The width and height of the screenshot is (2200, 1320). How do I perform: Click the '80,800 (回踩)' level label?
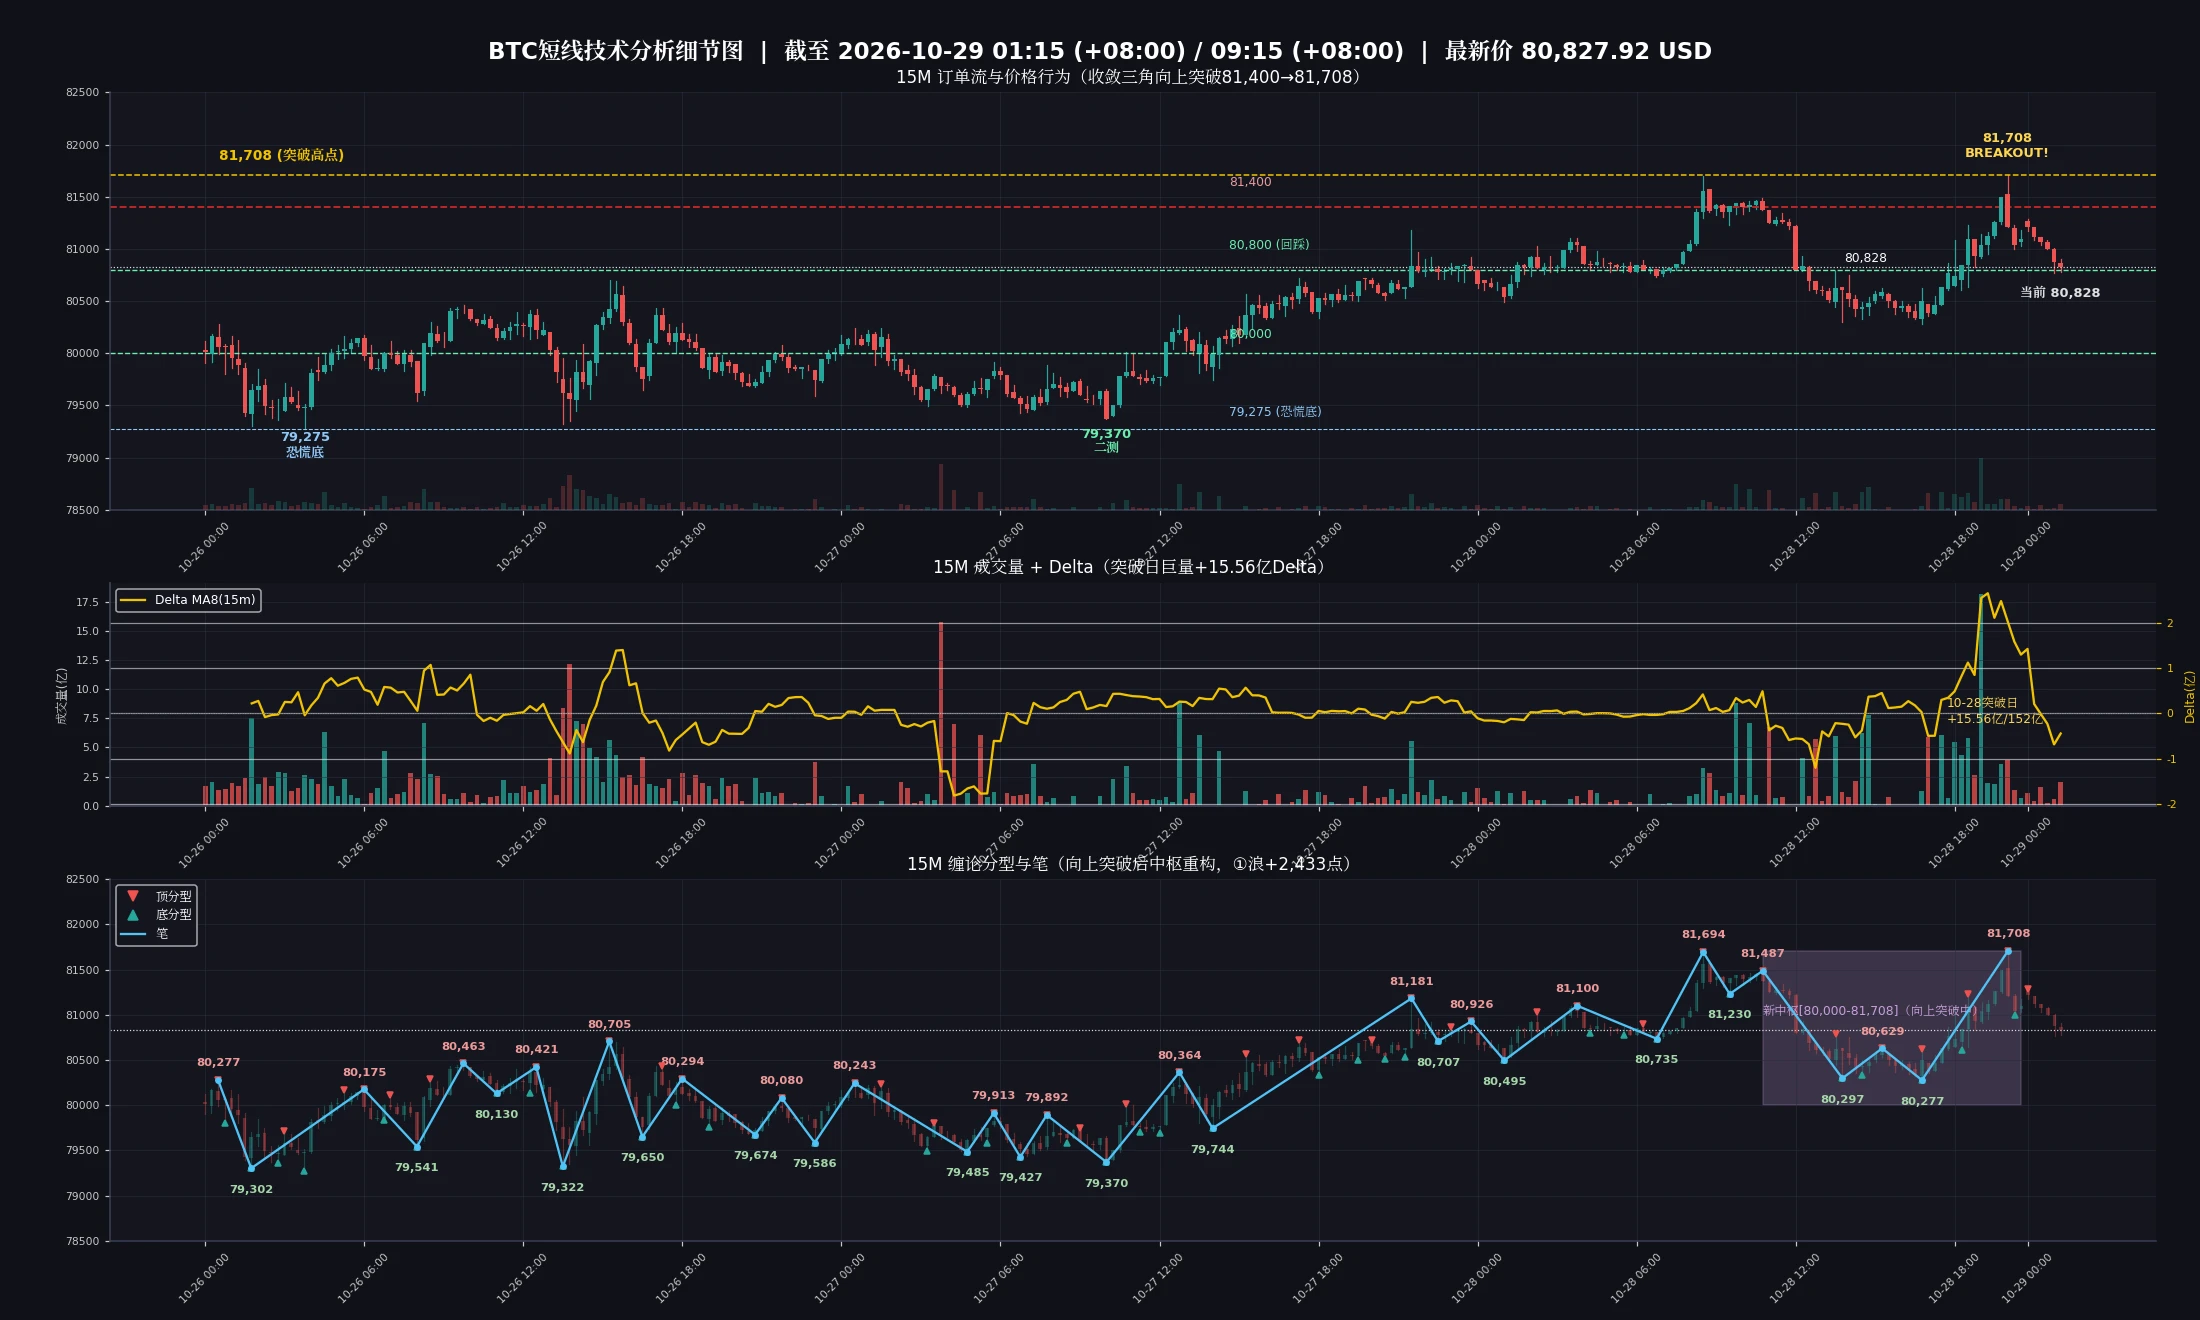click(x=1269, y=244)
